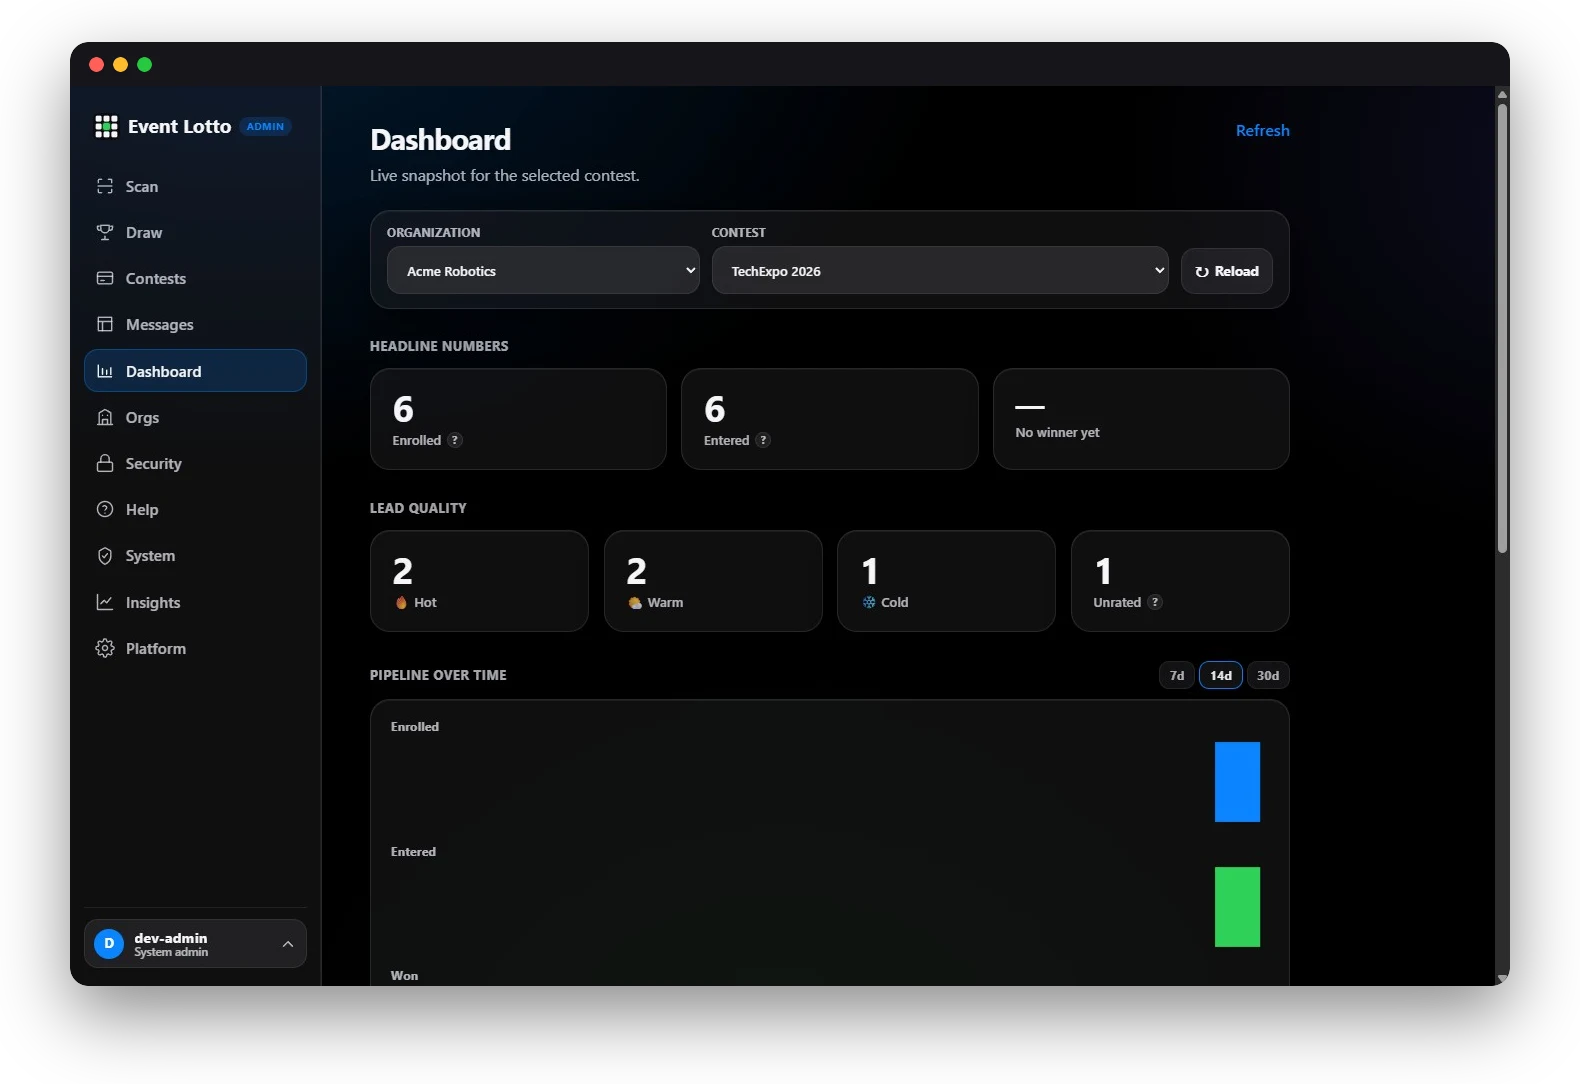Click the Cold leads card
The width and height of the screenshot is (1580, 1084).
pos(946,581)
